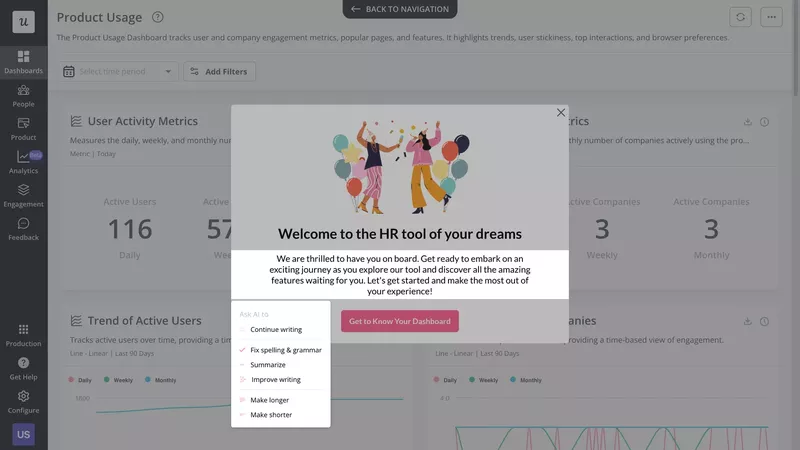Select Fix spelling & grammar option
800x450 pixels.
285,350
